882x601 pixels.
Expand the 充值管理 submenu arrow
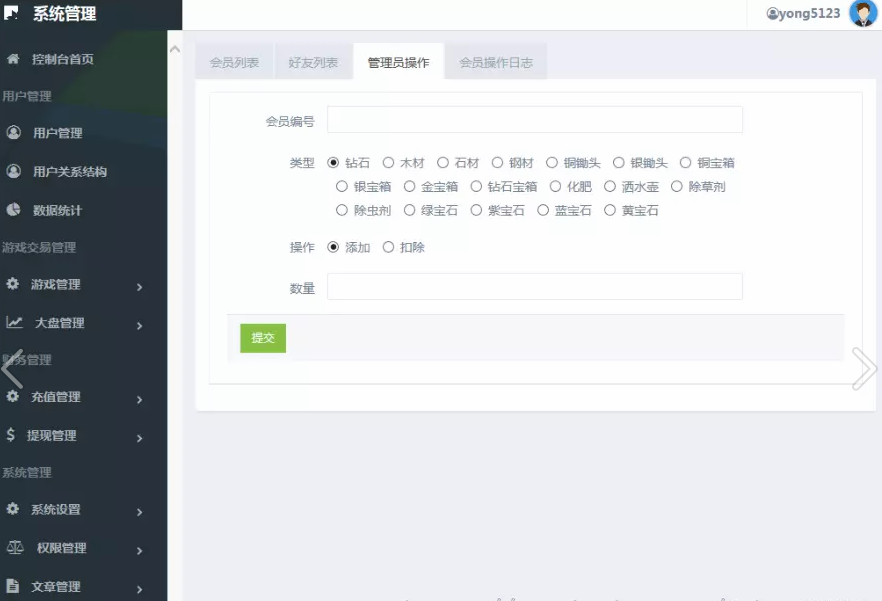pos(140,400)
